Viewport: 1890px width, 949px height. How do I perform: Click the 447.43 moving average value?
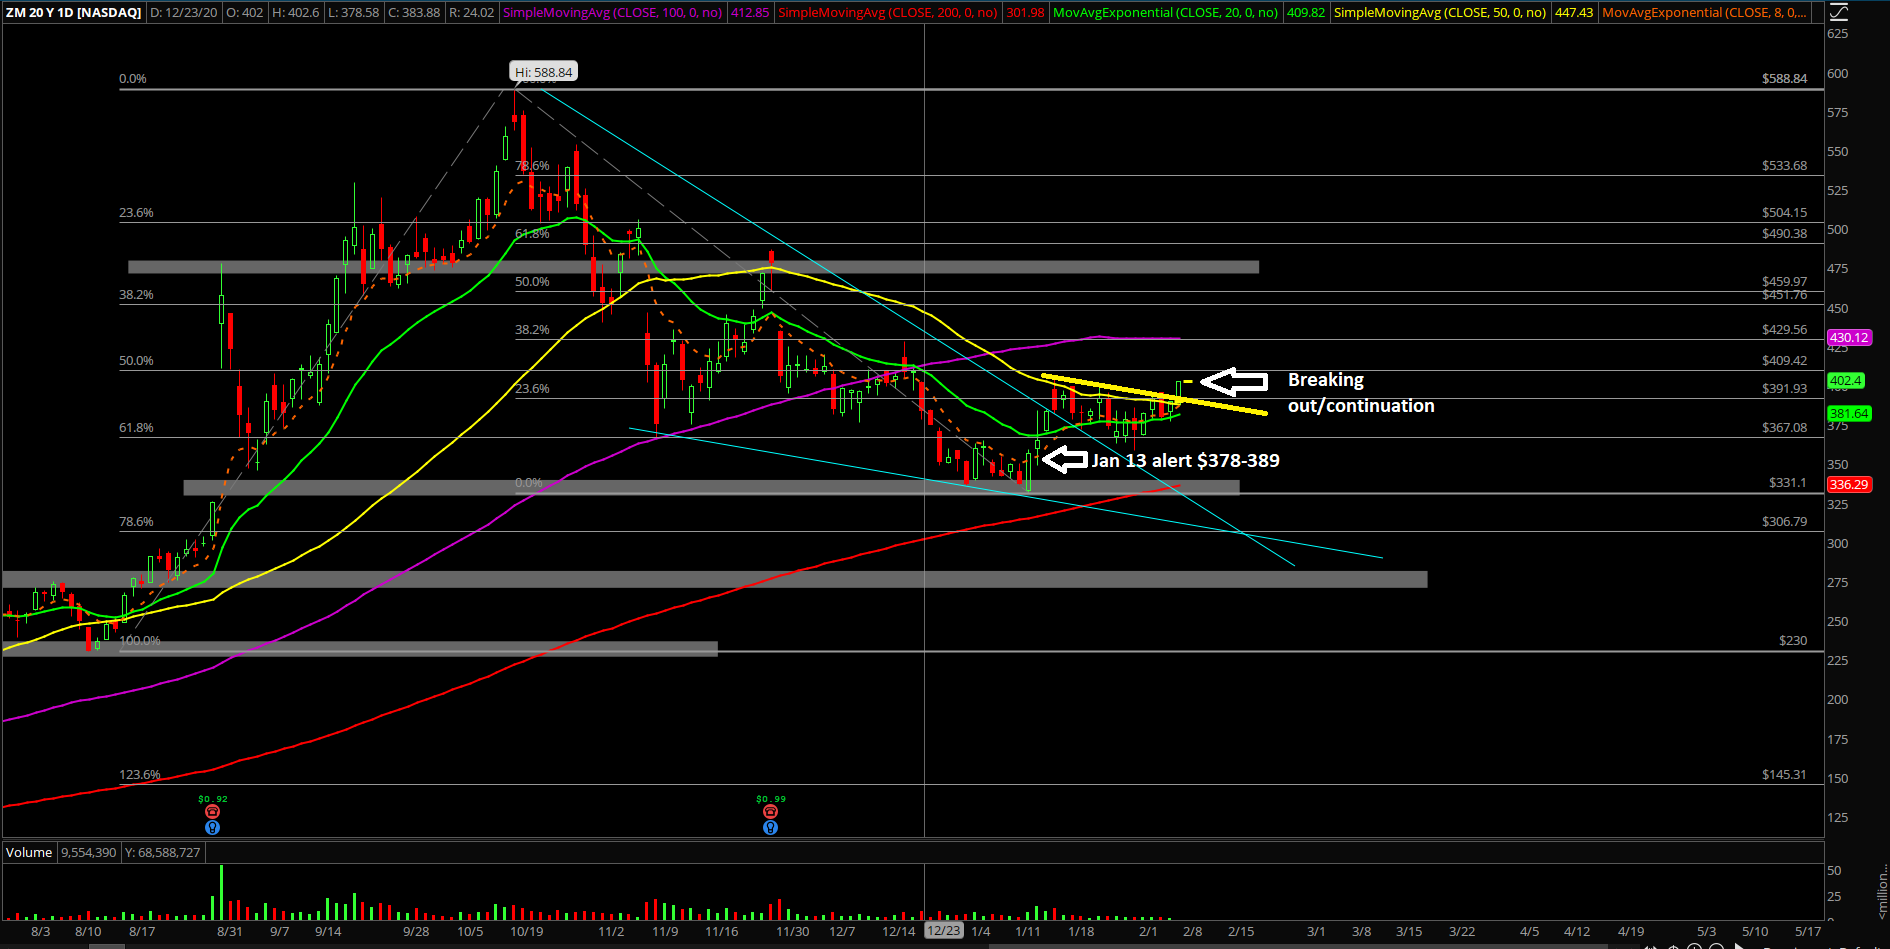click(1574, 13)
